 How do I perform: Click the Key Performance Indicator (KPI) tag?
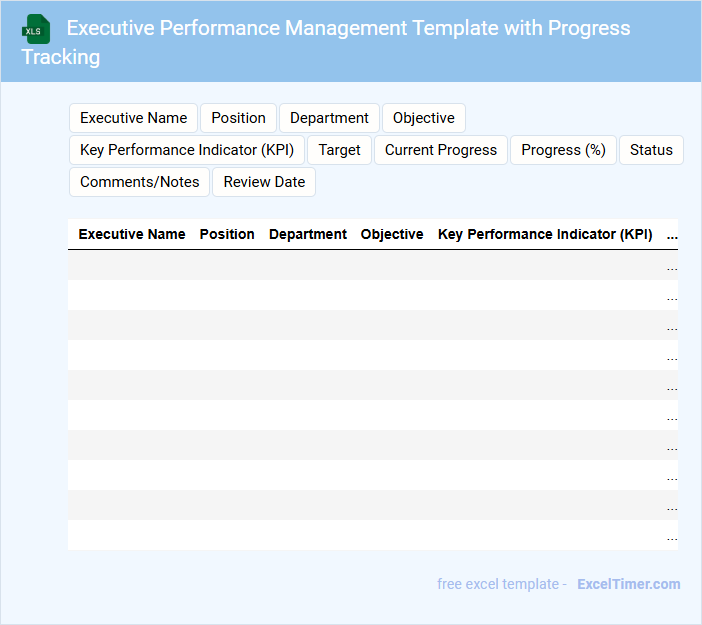[187, 150]
